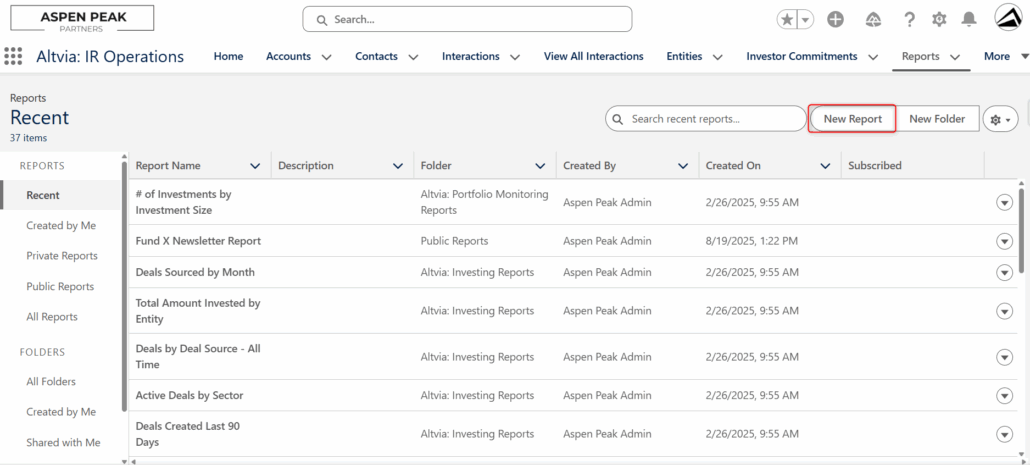Screen dimensions: 1030x465
Task: Click the Altvia: Portfolio Monitoring Reports folder
Action: (x=484, y=202)
